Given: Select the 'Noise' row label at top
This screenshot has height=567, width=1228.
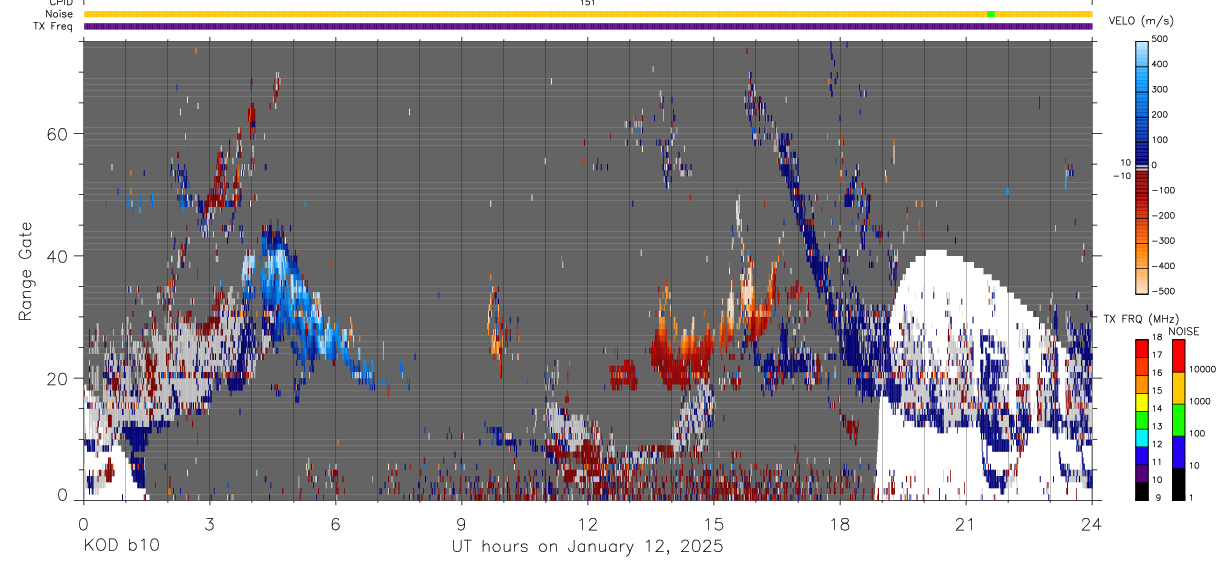Looking at the screenshot, I should click(58, 14).
